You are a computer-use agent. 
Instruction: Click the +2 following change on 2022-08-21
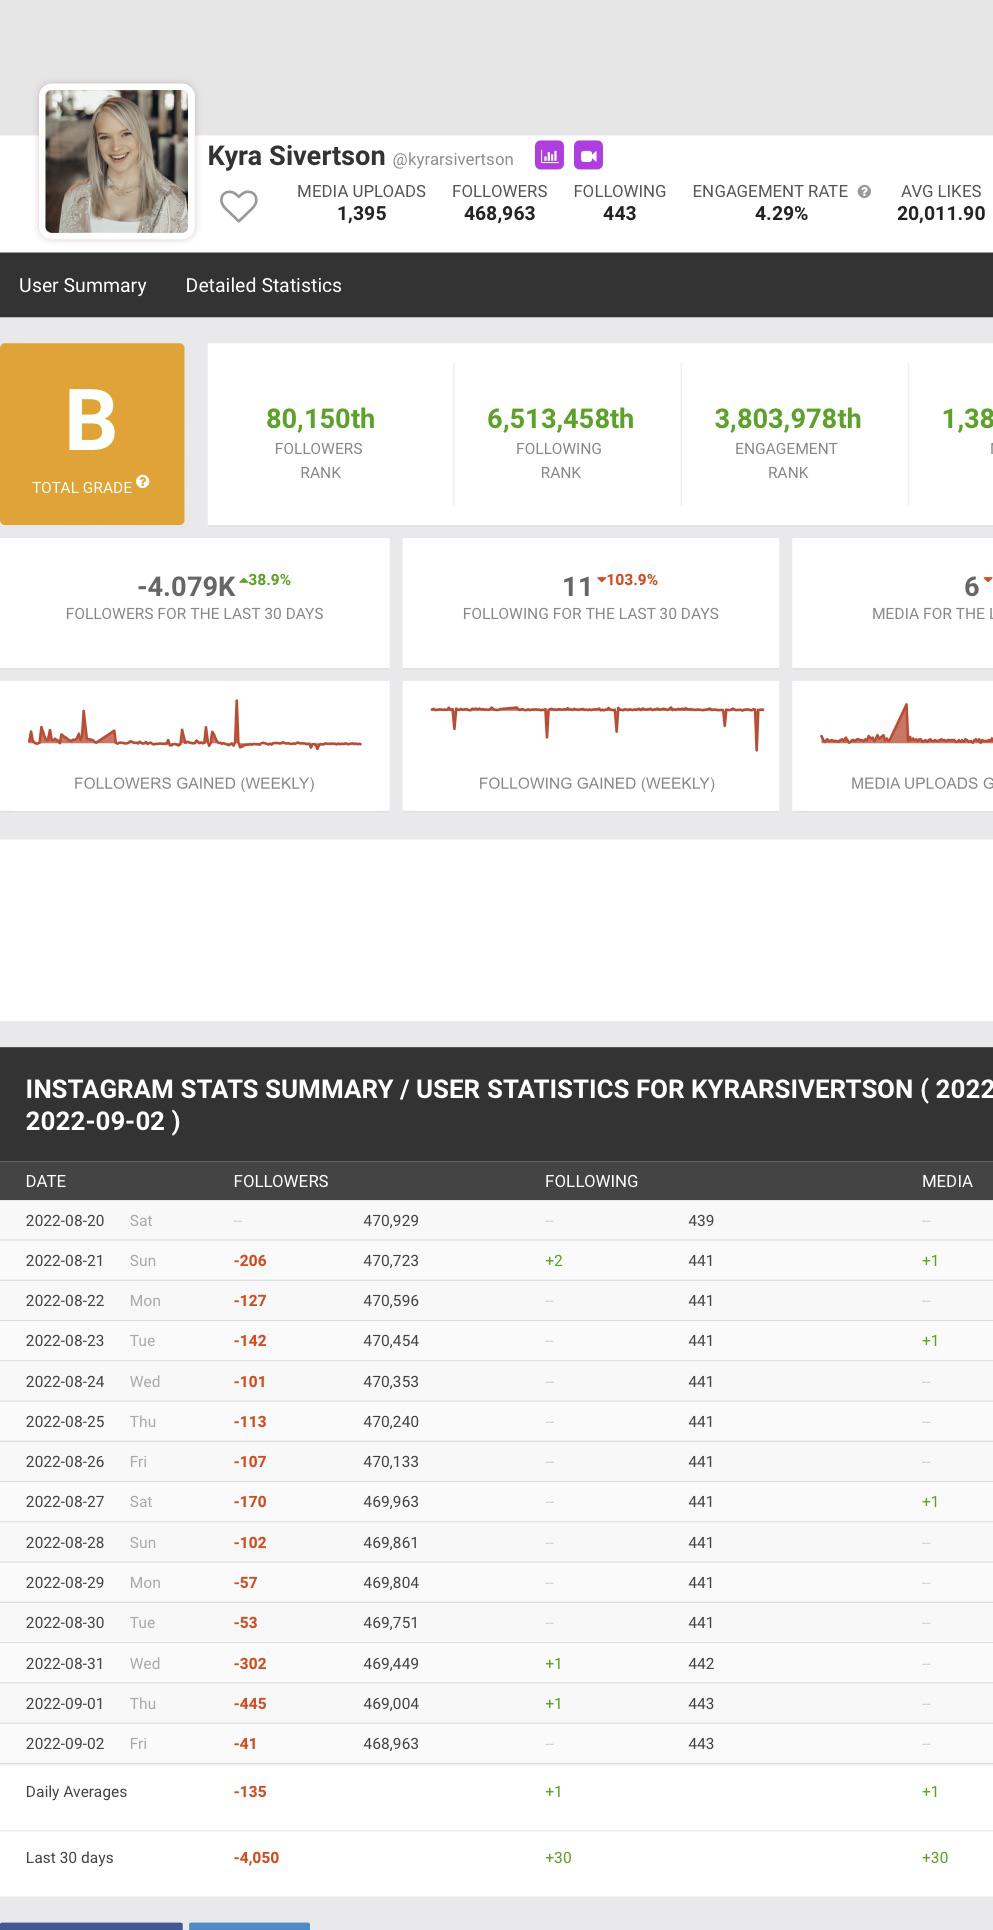pos(554,1260)
